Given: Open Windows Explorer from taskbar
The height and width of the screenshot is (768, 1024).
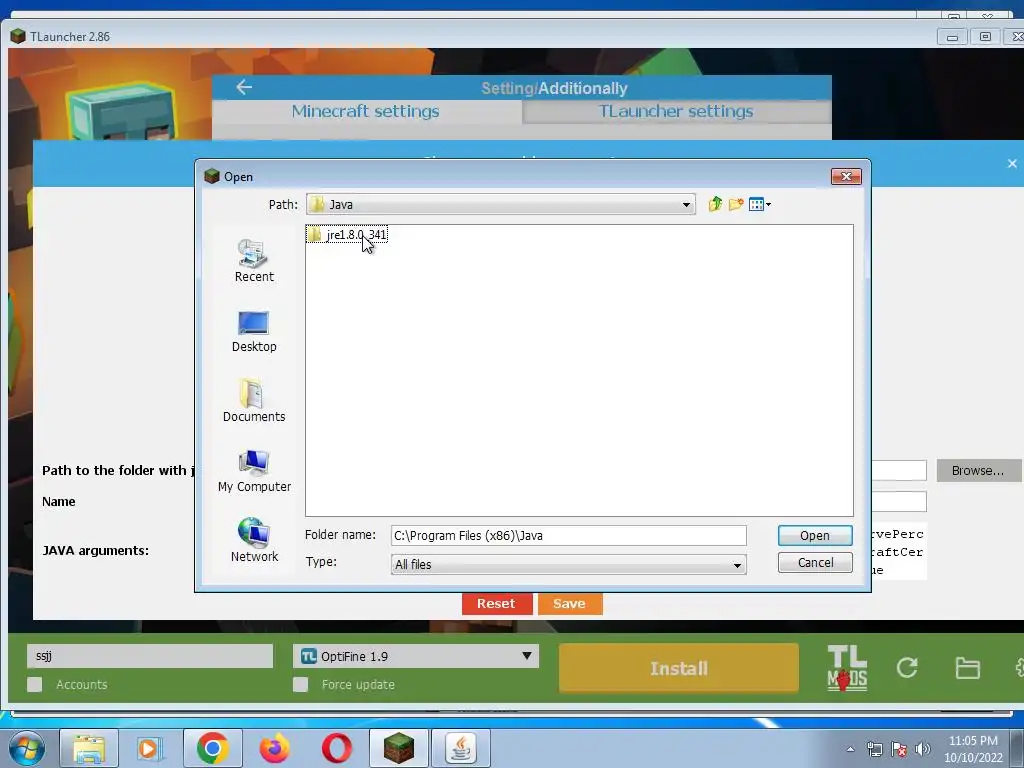Looking at the screenshot, I should click(x=89, y=748).
